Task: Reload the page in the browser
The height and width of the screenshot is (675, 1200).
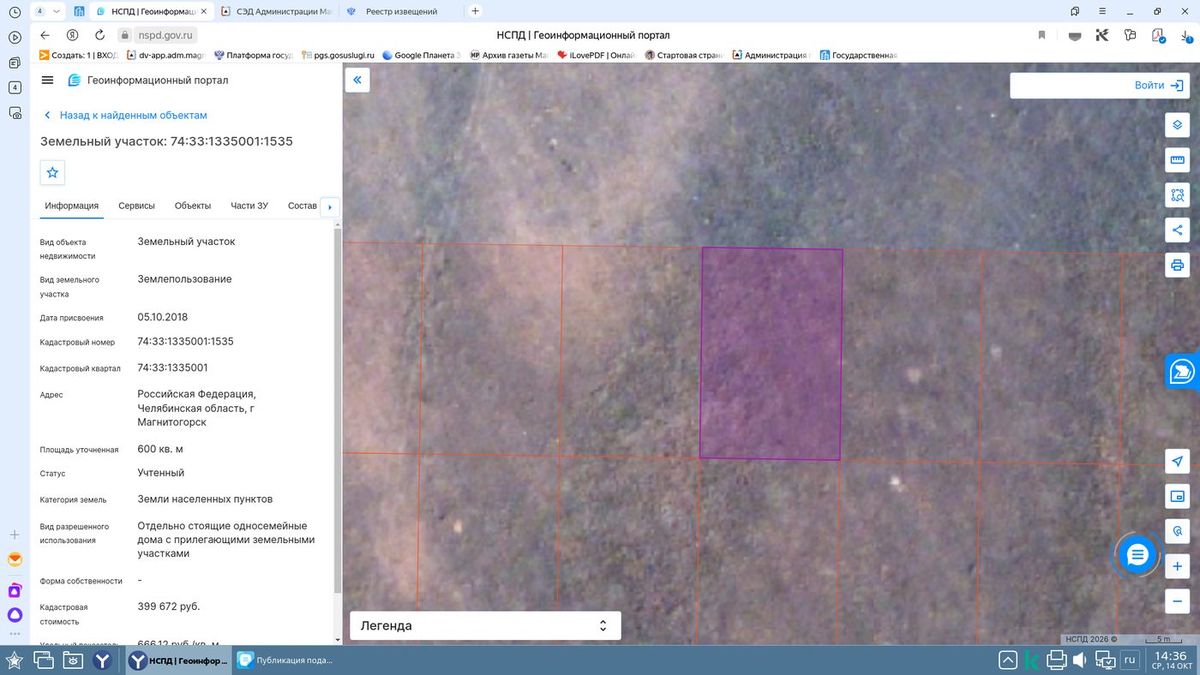Action: tap(99, 35)
